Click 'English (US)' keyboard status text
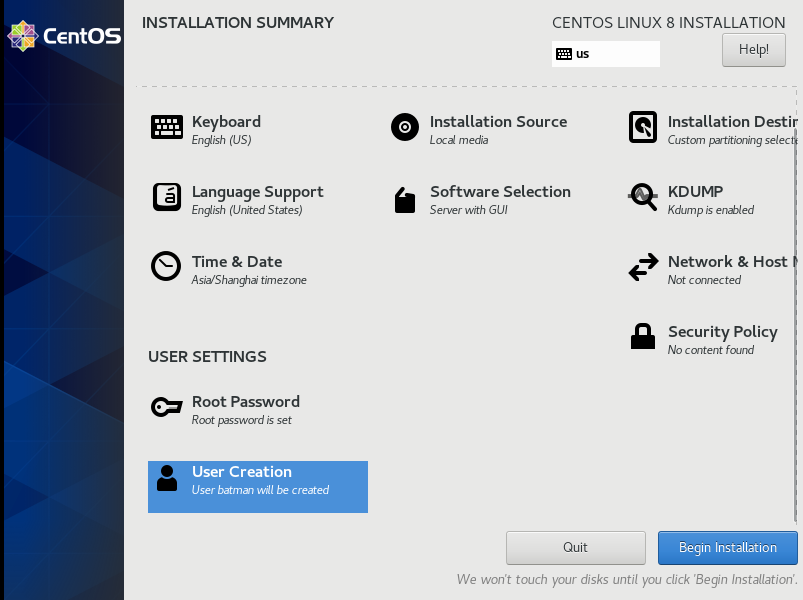The height and width of the screenshot is (600, 803). click(x=221, y=140)
